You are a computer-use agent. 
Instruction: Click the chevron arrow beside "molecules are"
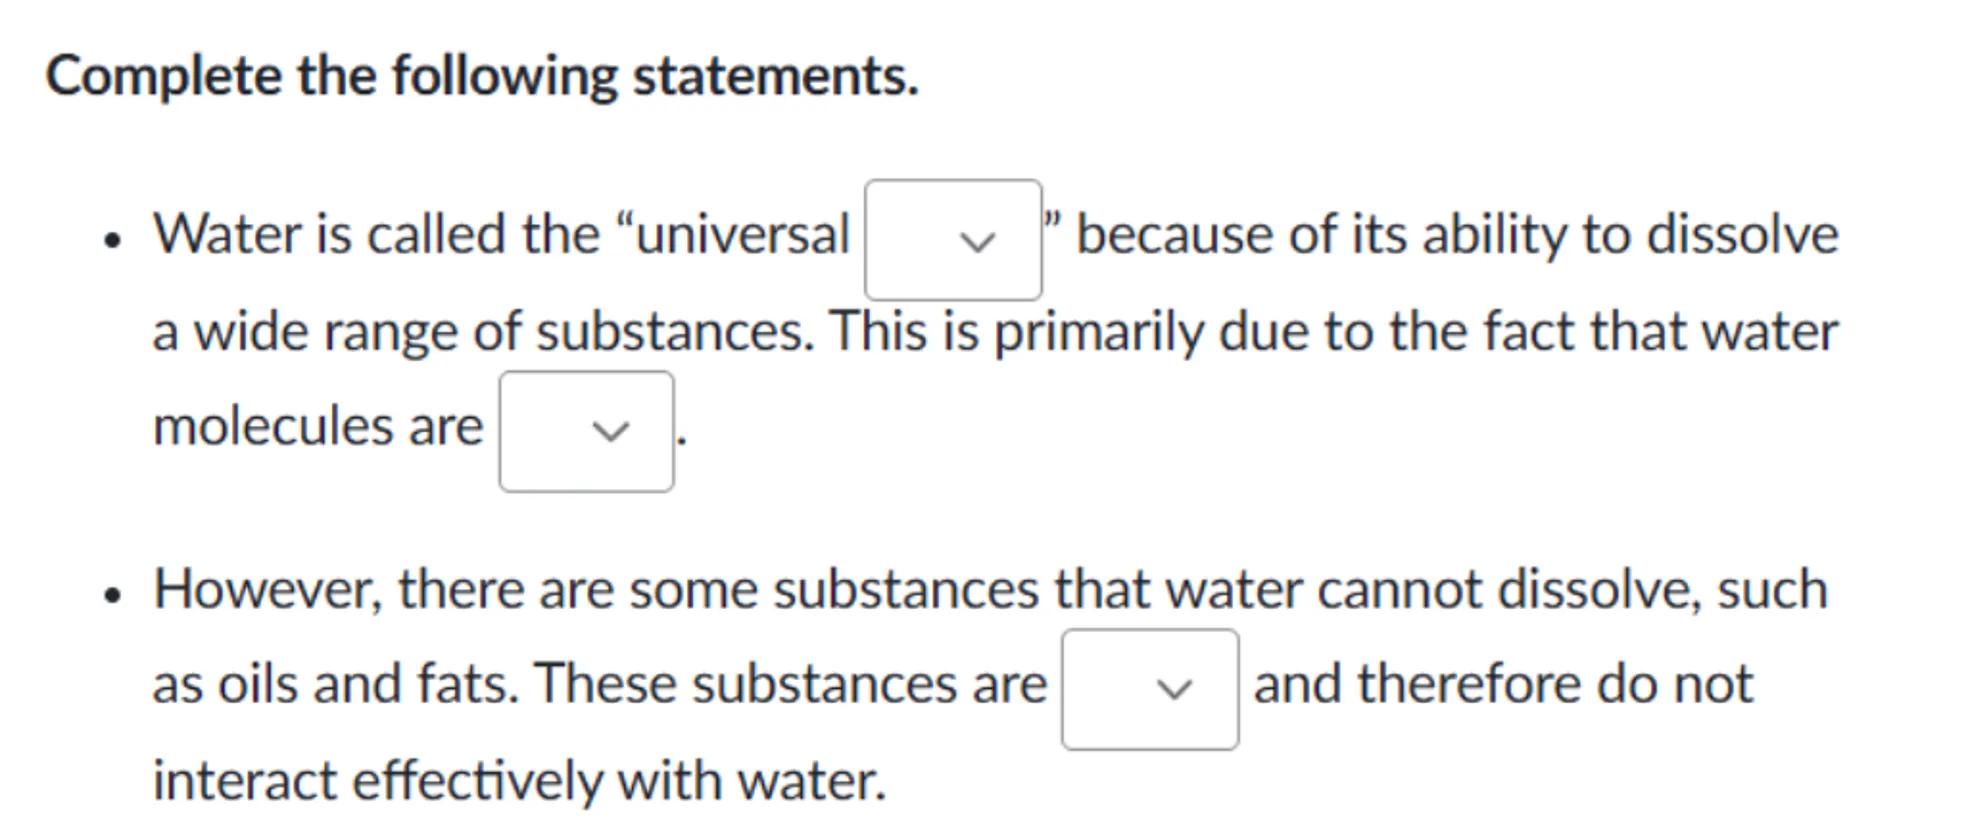click(x=610, y=431)
